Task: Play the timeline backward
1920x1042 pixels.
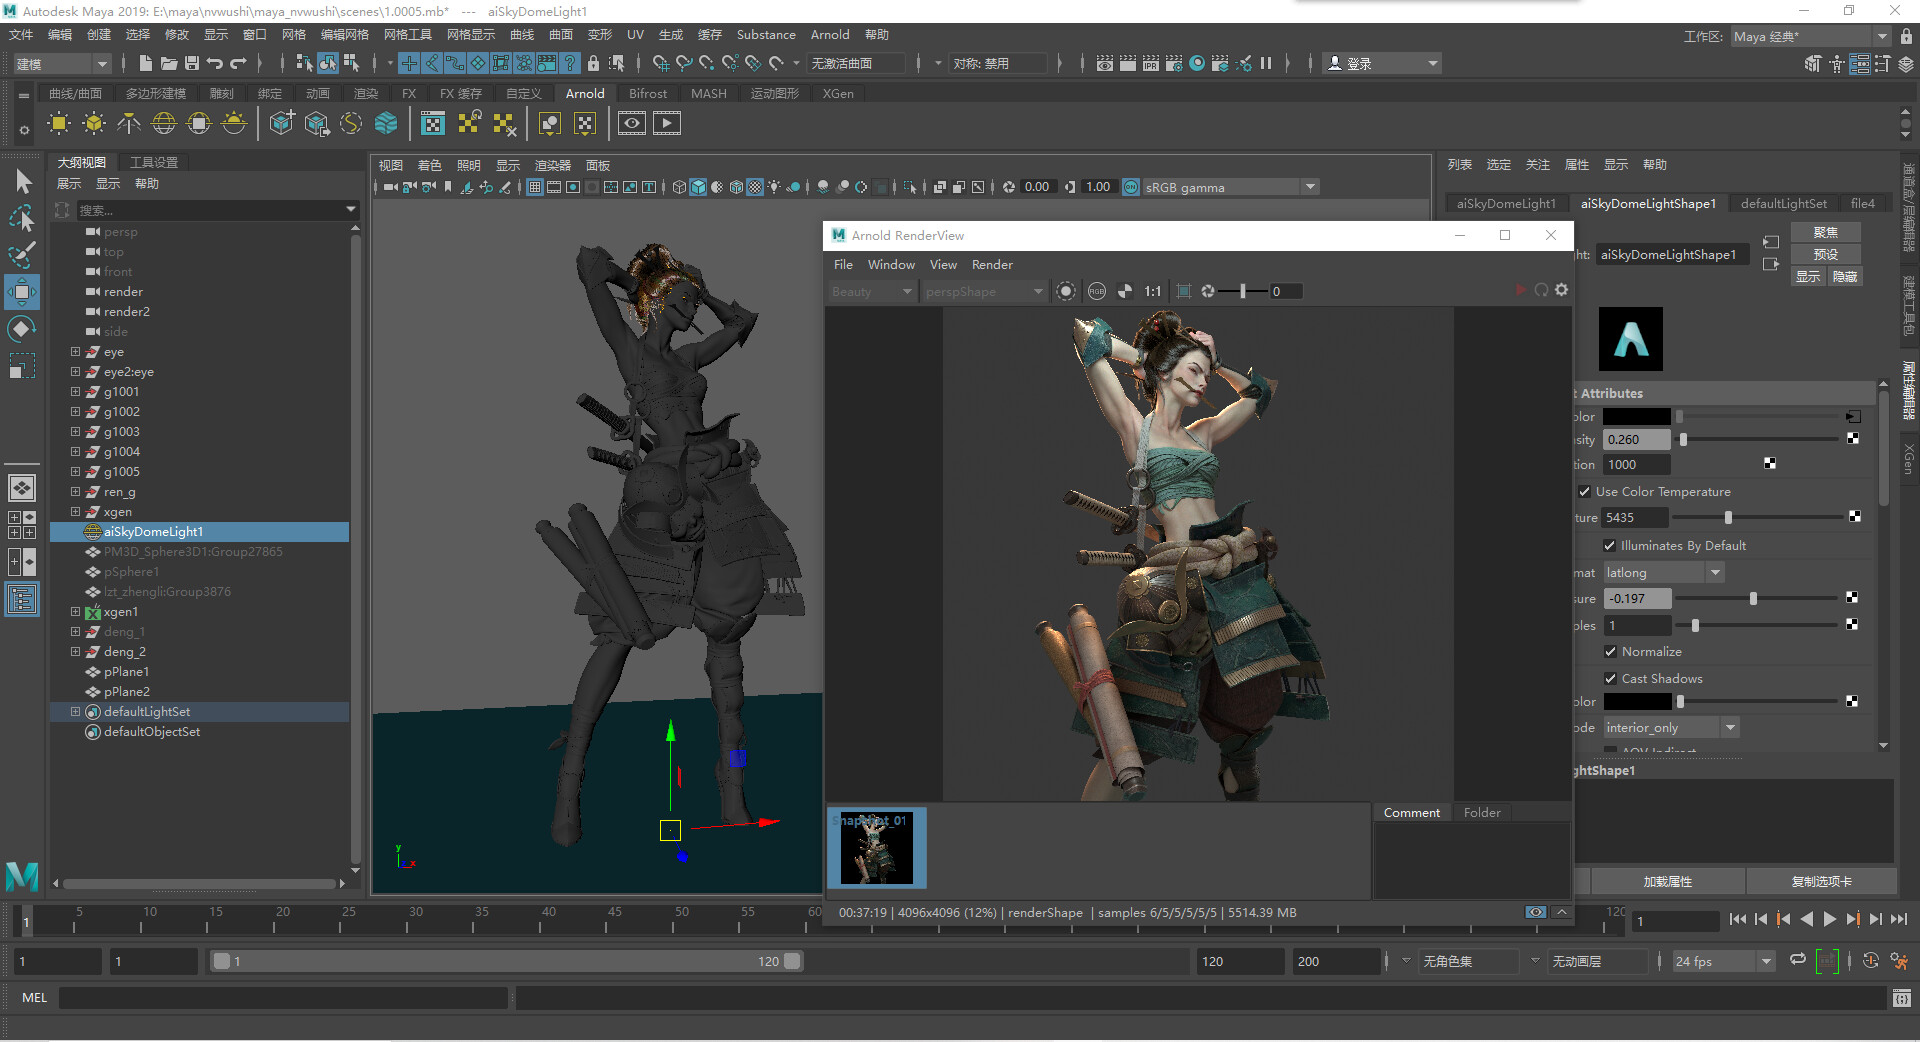Action: 1806,919
